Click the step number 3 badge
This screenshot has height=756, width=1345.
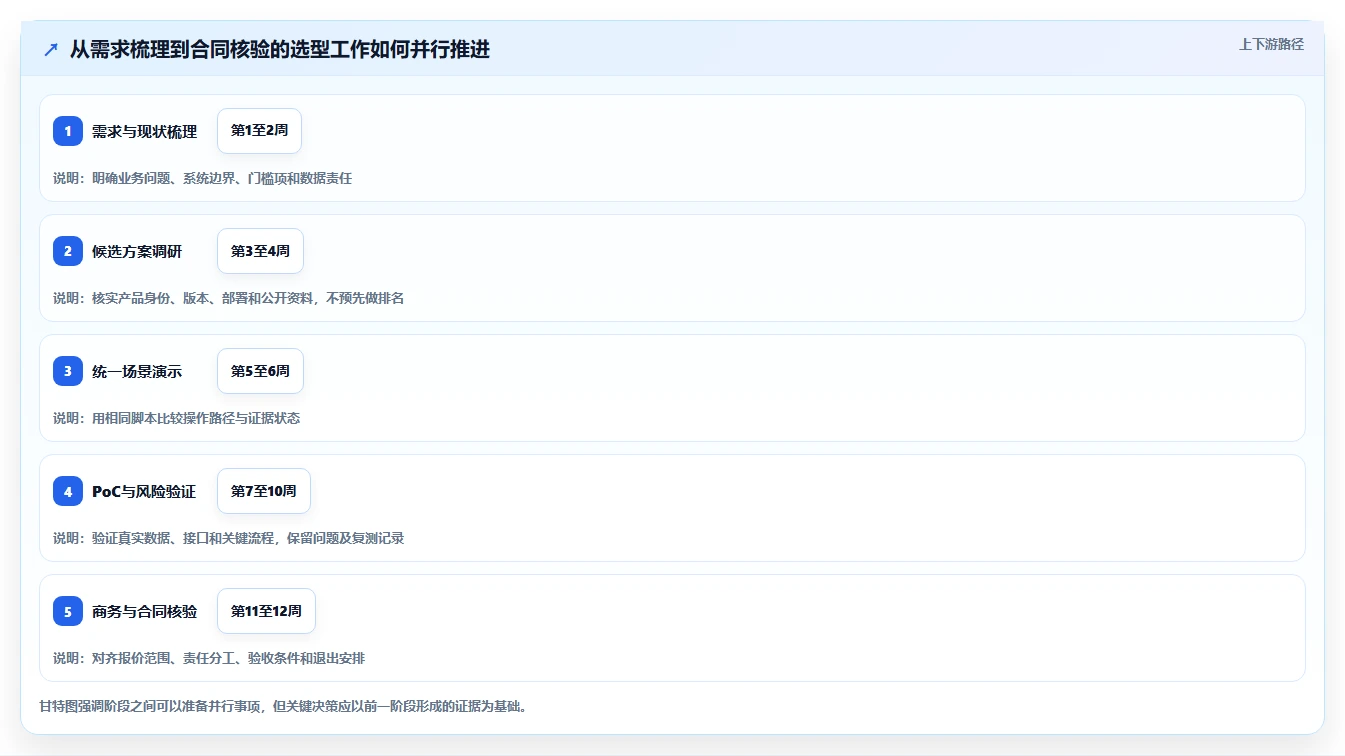click(x=68, y=371)
